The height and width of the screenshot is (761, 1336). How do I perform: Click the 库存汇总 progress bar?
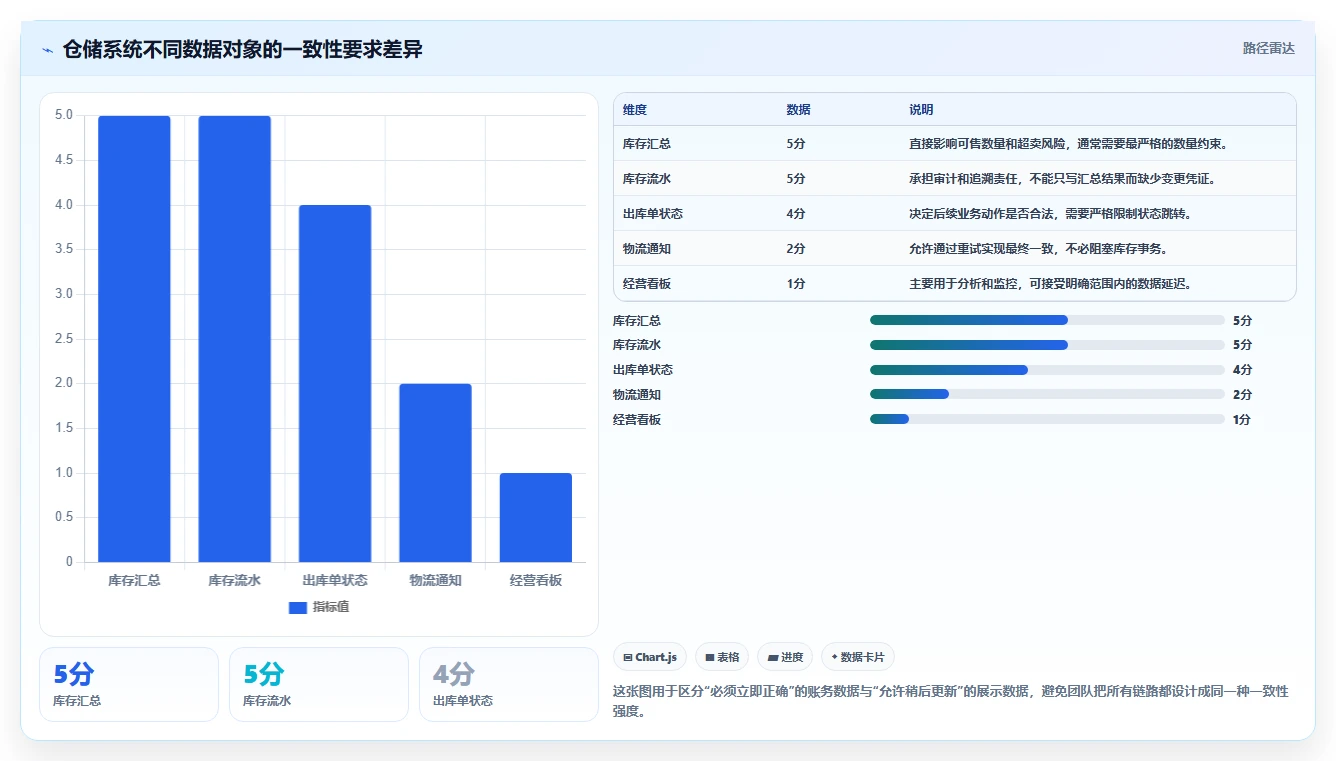click(1047, 320)
